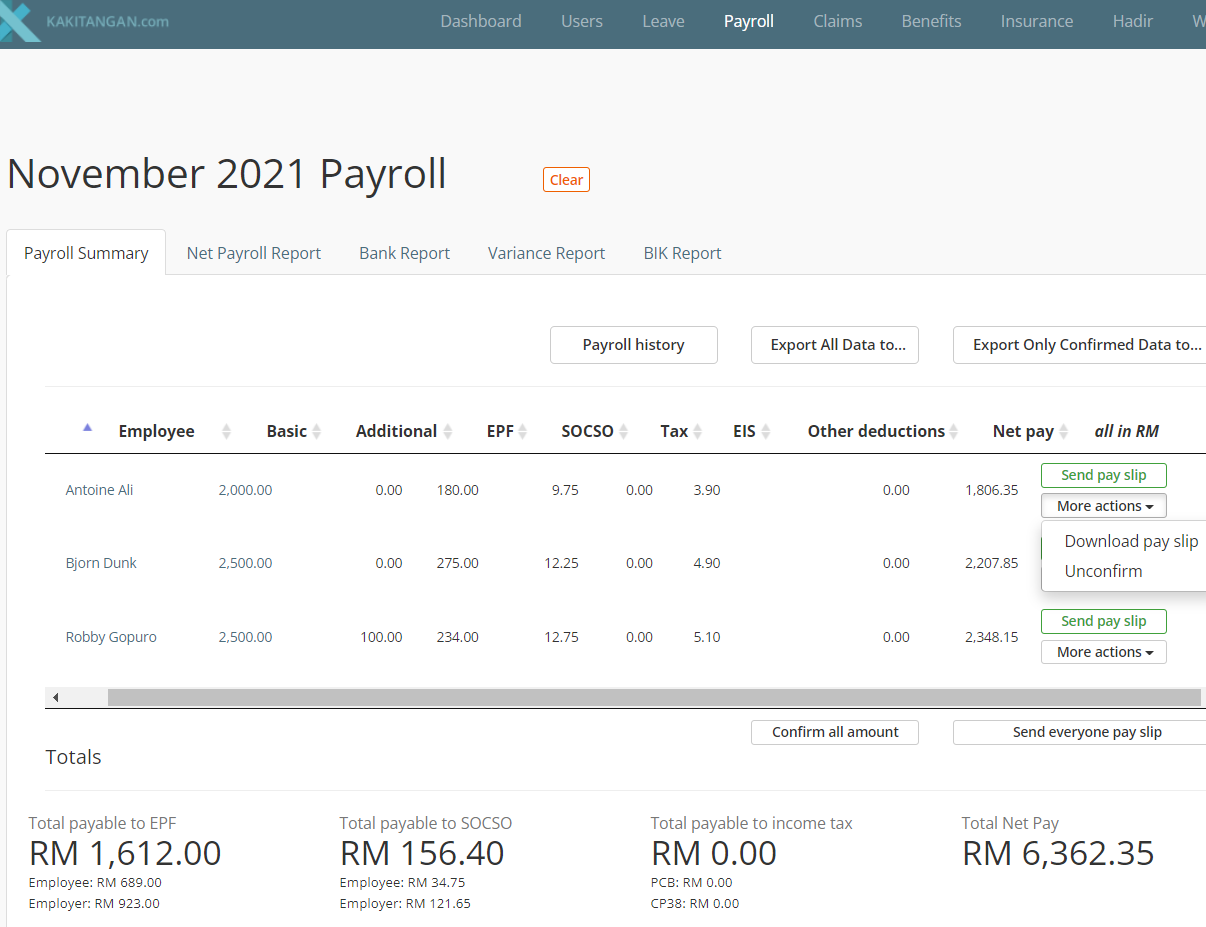Click Confirm all amount
The height and width of the screenshot is (927, 1206).
click(x=834, y=732)
